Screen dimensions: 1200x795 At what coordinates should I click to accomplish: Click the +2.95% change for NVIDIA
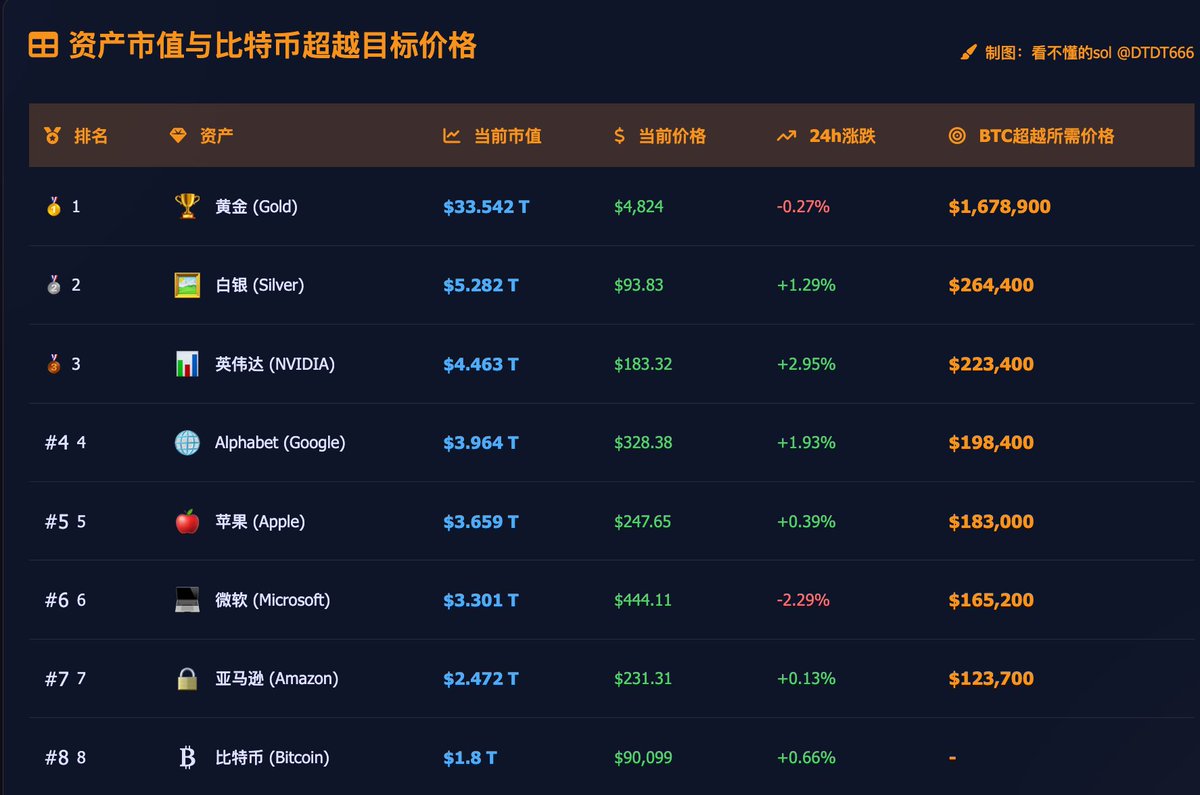coord(806,364)
